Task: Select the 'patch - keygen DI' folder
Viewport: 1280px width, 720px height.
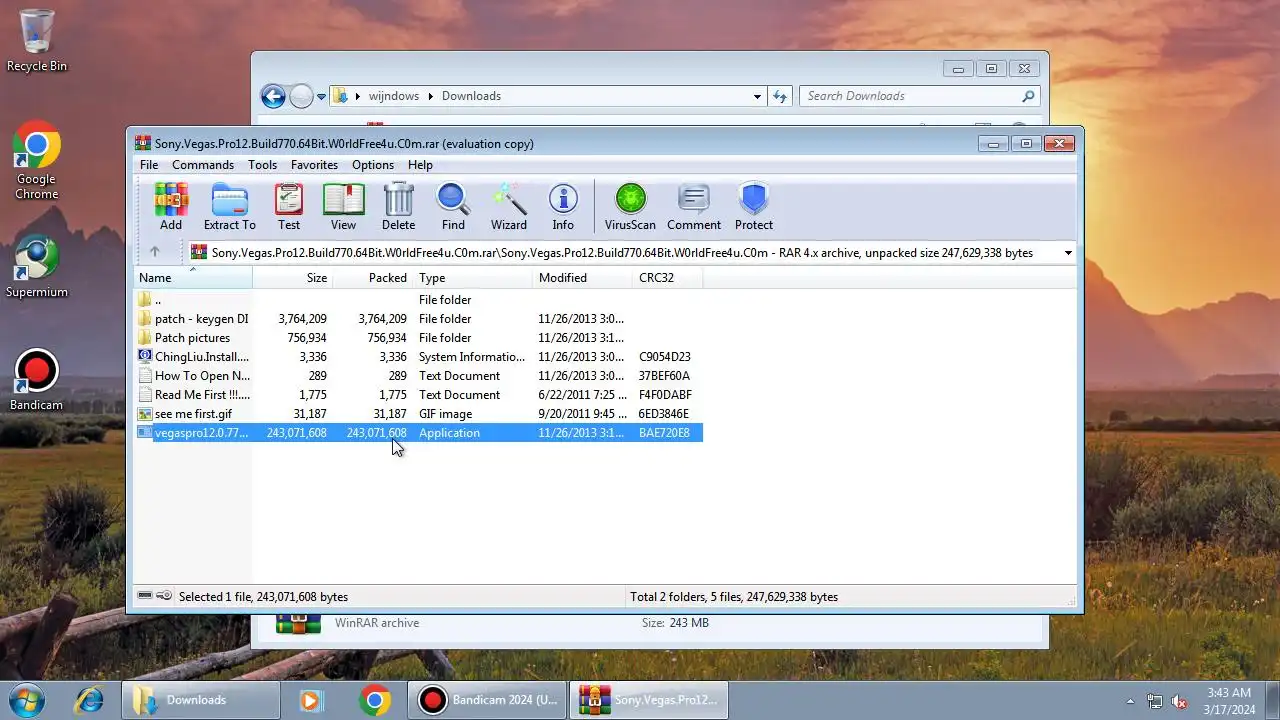Action: pos(418,319)
